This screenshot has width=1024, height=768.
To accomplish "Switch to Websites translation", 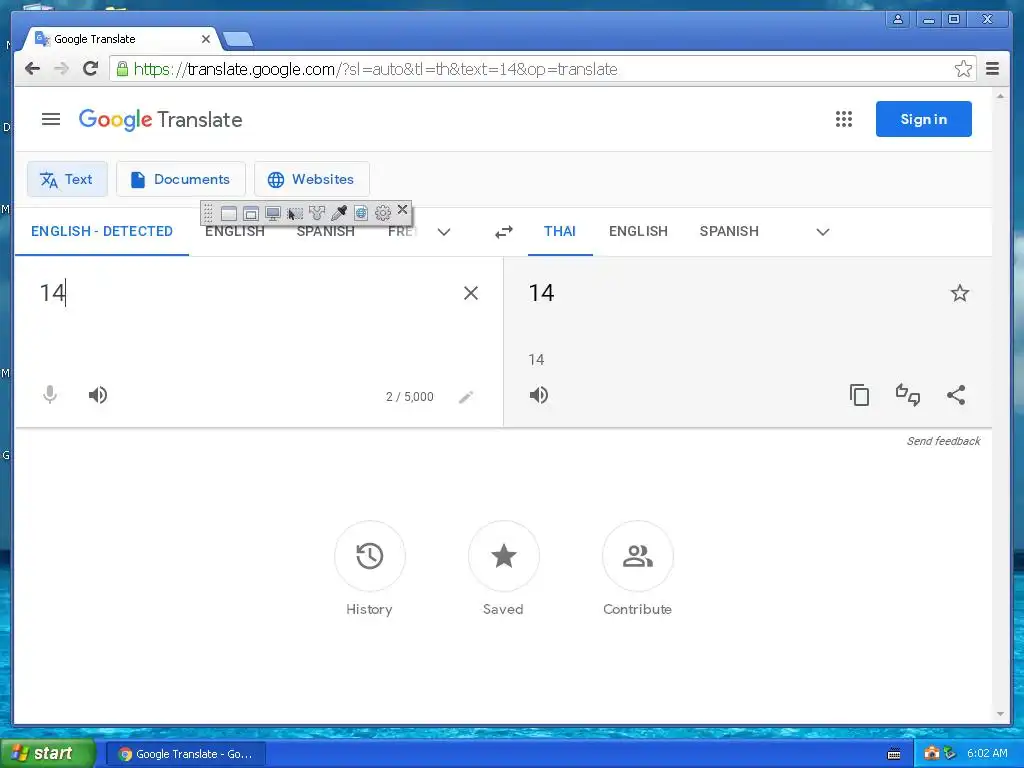I will point(312,179).
